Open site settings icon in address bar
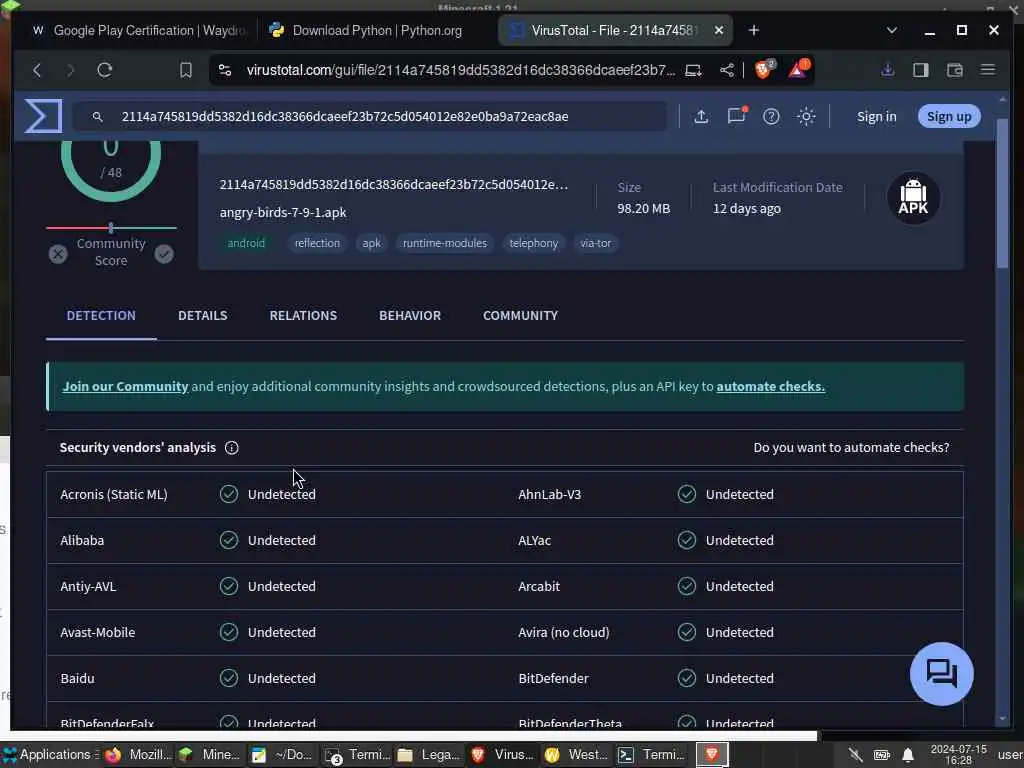 (225, 70)
